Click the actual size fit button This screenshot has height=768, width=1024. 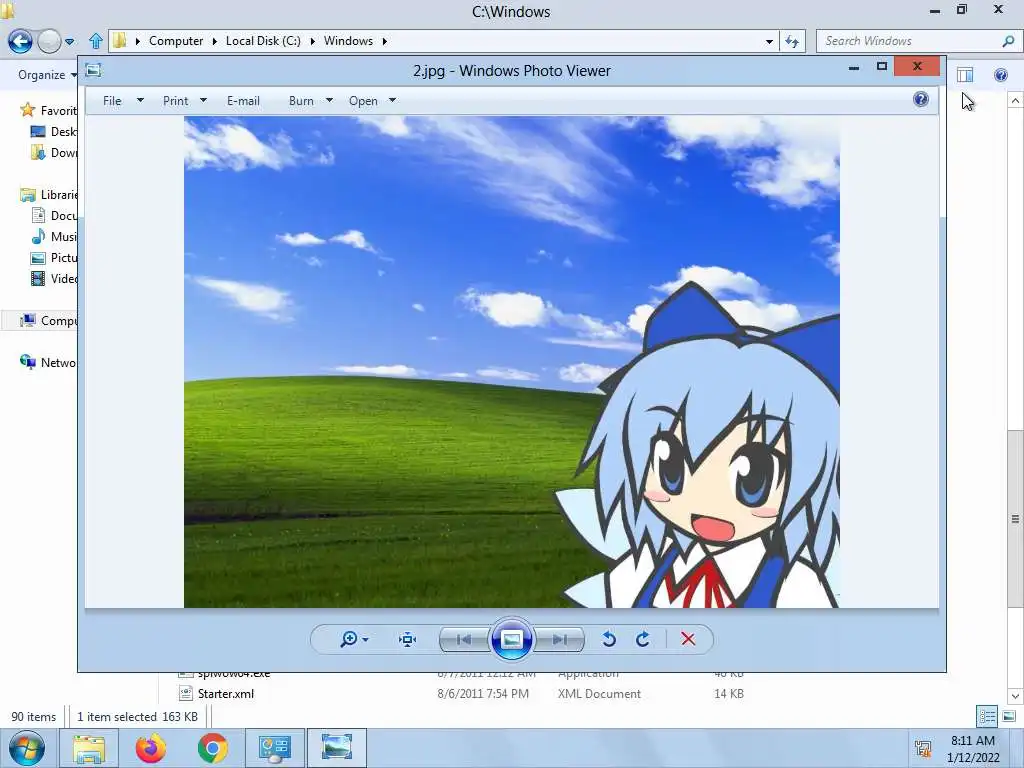408,639
